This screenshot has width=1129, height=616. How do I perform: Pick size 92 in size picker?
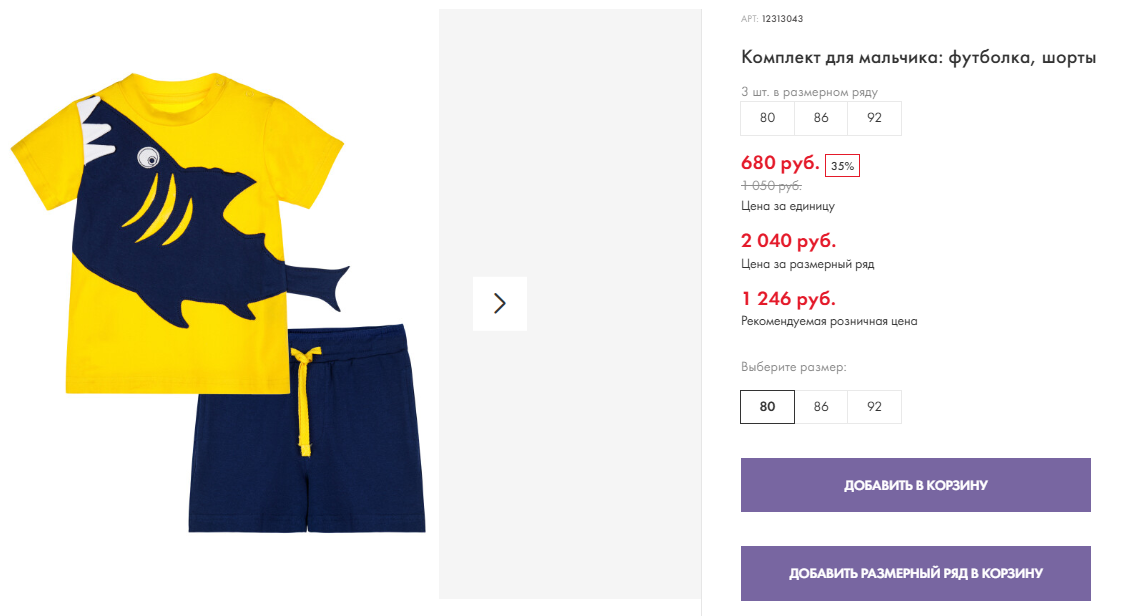874,407
